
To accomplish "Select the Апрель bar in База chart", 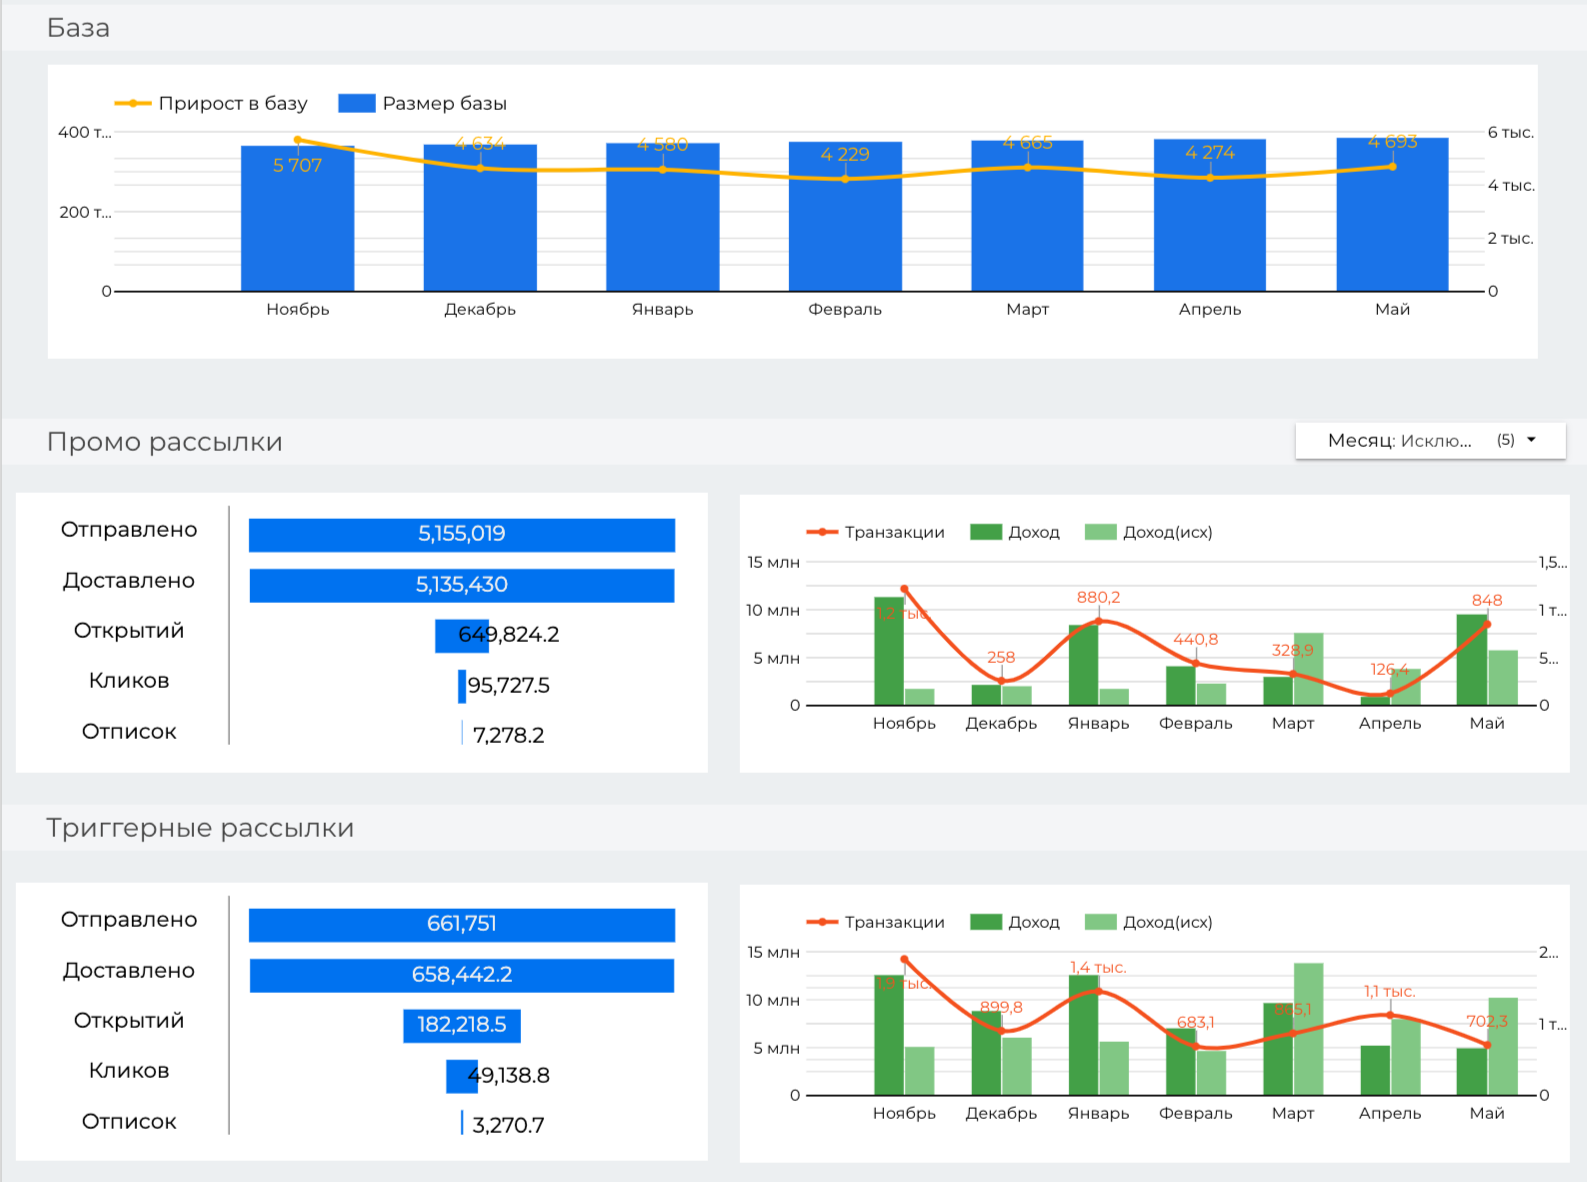I will pyautogui.click(x=1210, y=215).
